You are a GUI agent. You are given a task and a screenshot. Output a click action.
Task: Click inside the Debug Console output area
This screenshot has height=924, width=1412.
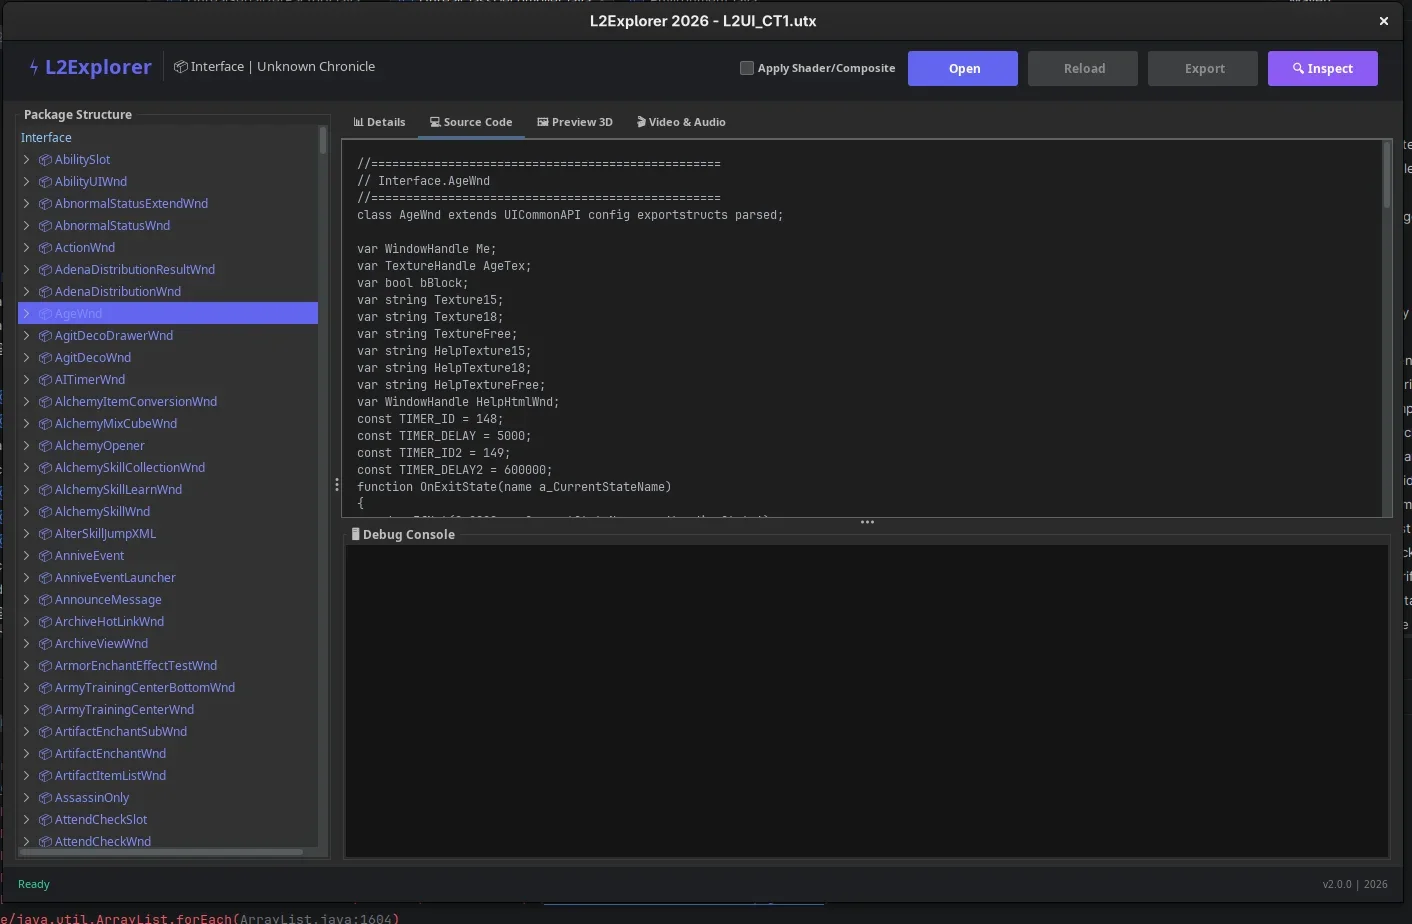866,701
